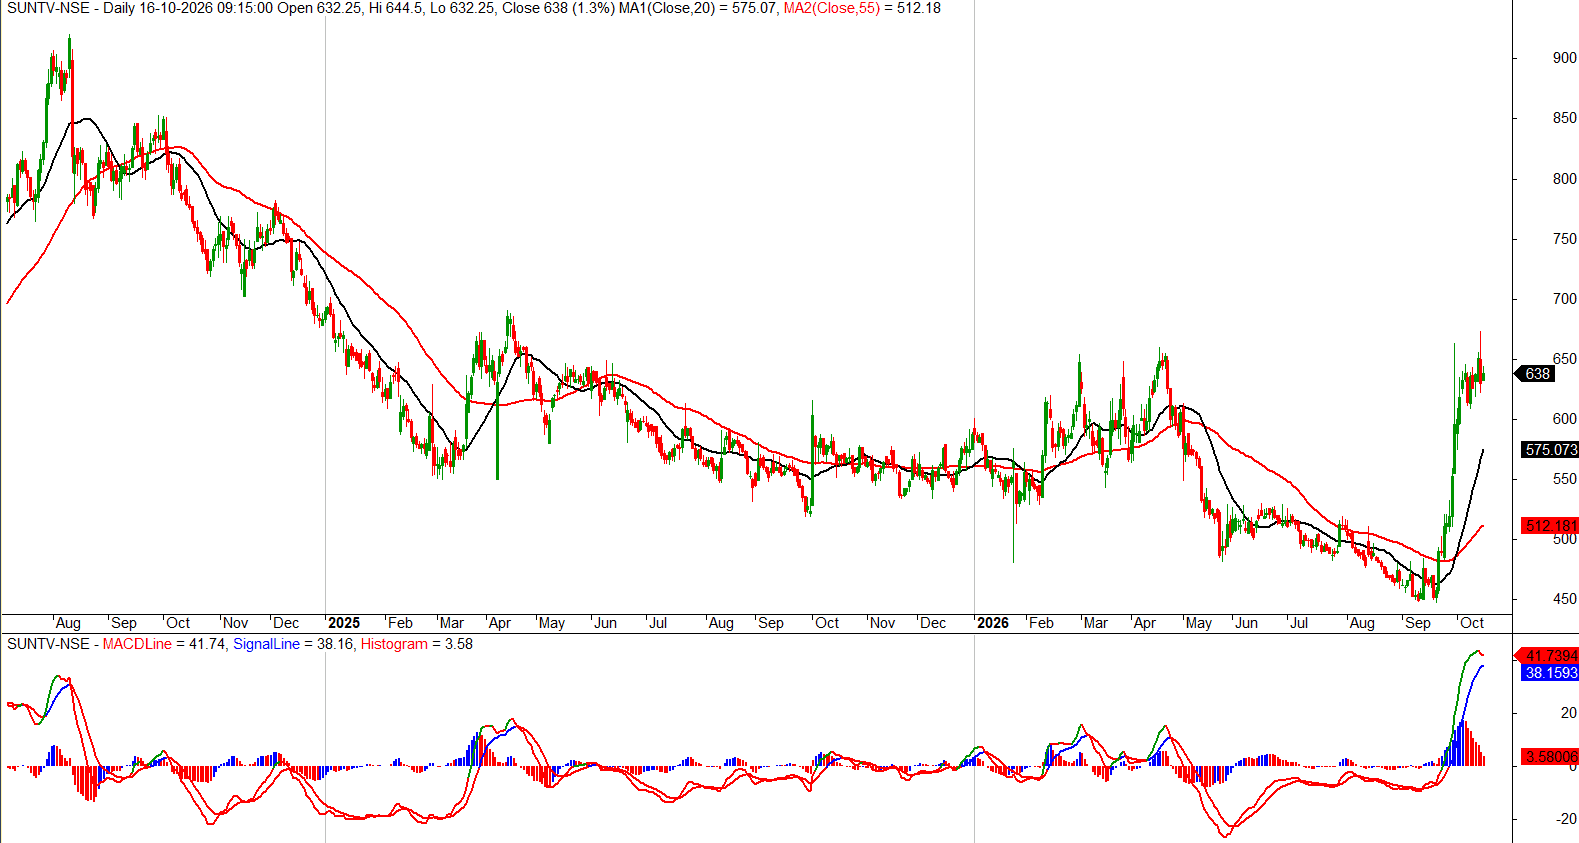The height and width of the screenshot is (843, 1579).
Task: Click the 800 price axis label
Action: tap(1564, 179)
